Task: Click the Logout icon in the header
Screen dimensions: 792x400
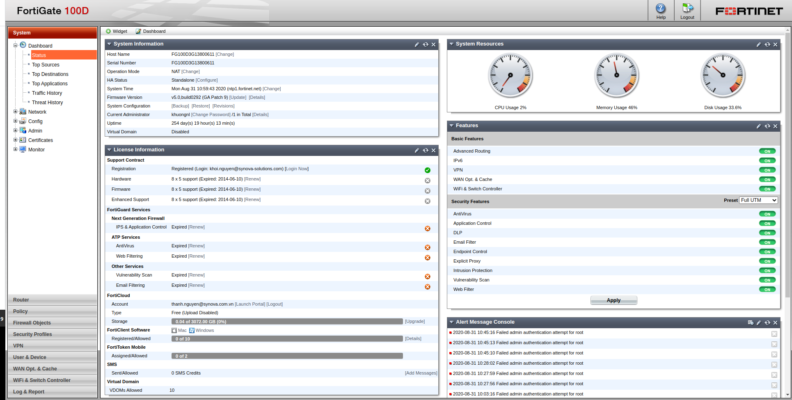Action: [687, 11]
